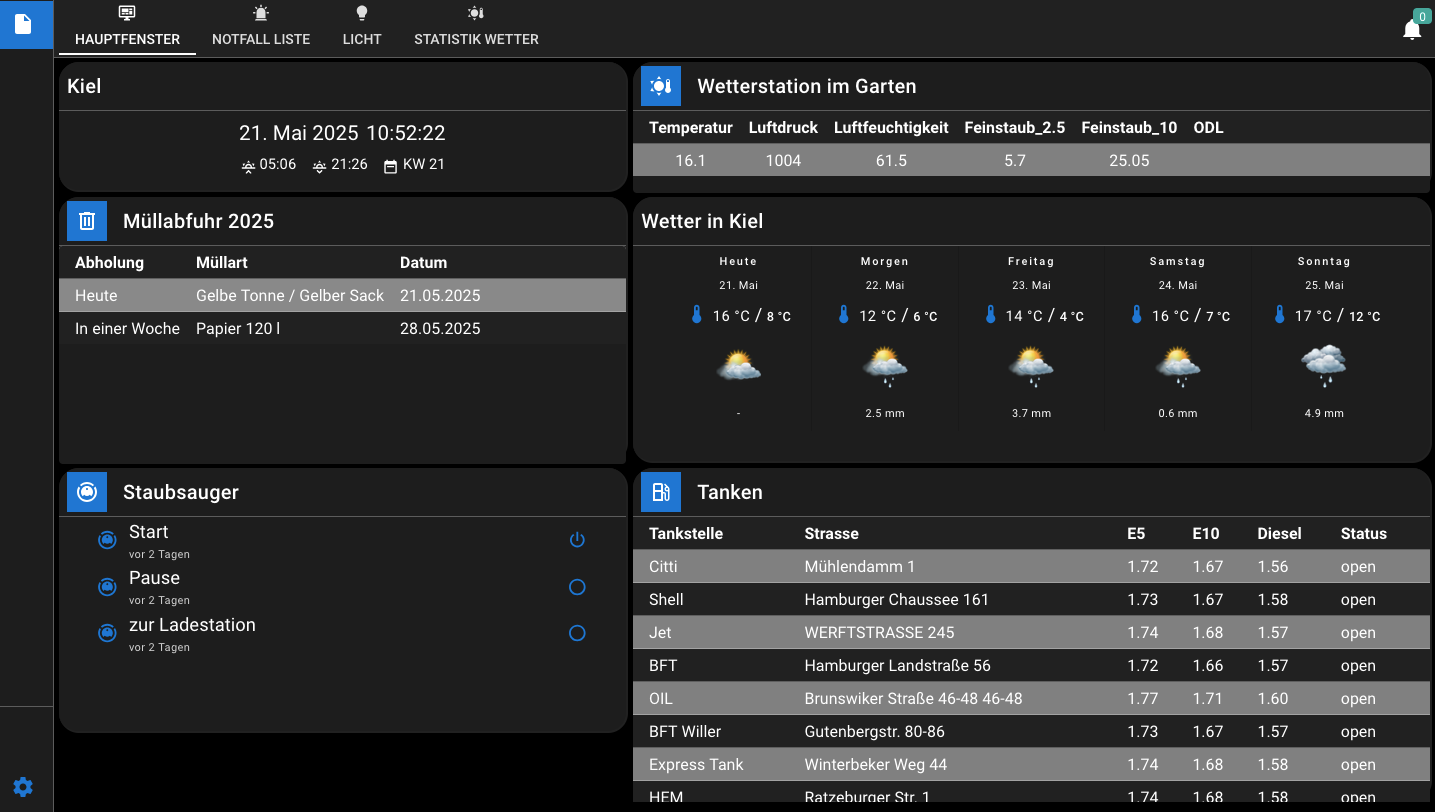Toggle the zur Ladestation circle button

(577, 633)
